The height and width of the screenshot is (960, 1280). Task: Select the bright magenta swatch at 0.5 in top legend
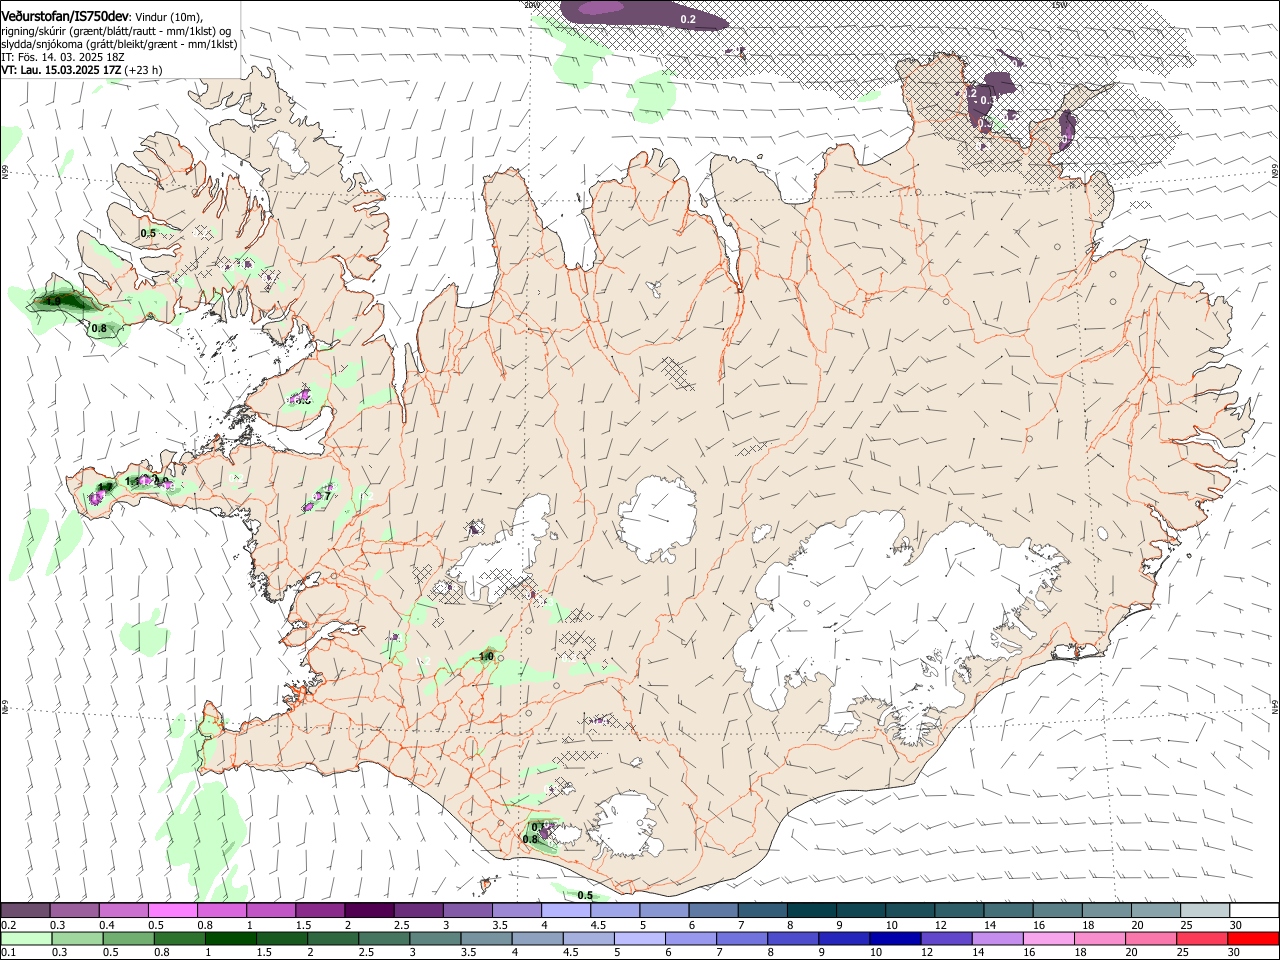(x=172, y=910)
